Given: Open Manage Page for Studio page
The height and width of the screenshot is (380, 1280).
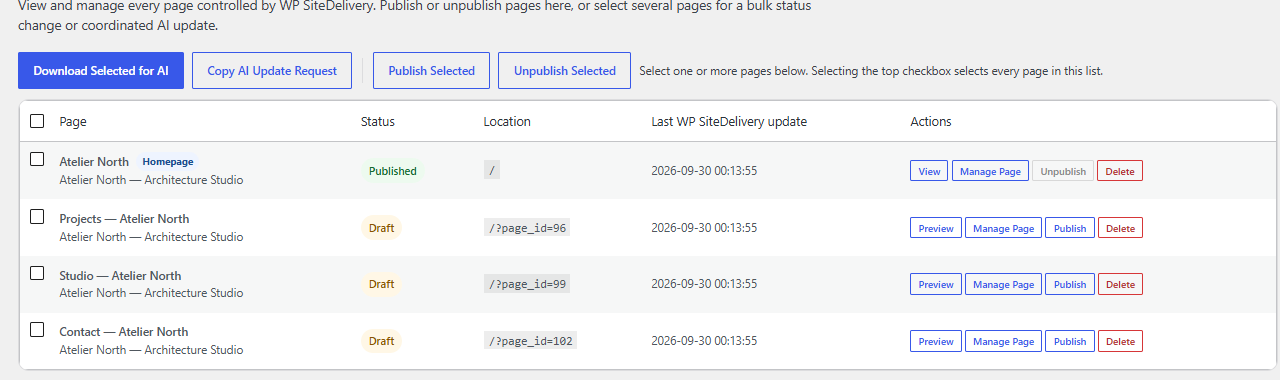Looking at the screenshot, I should tap(1004, 284).
